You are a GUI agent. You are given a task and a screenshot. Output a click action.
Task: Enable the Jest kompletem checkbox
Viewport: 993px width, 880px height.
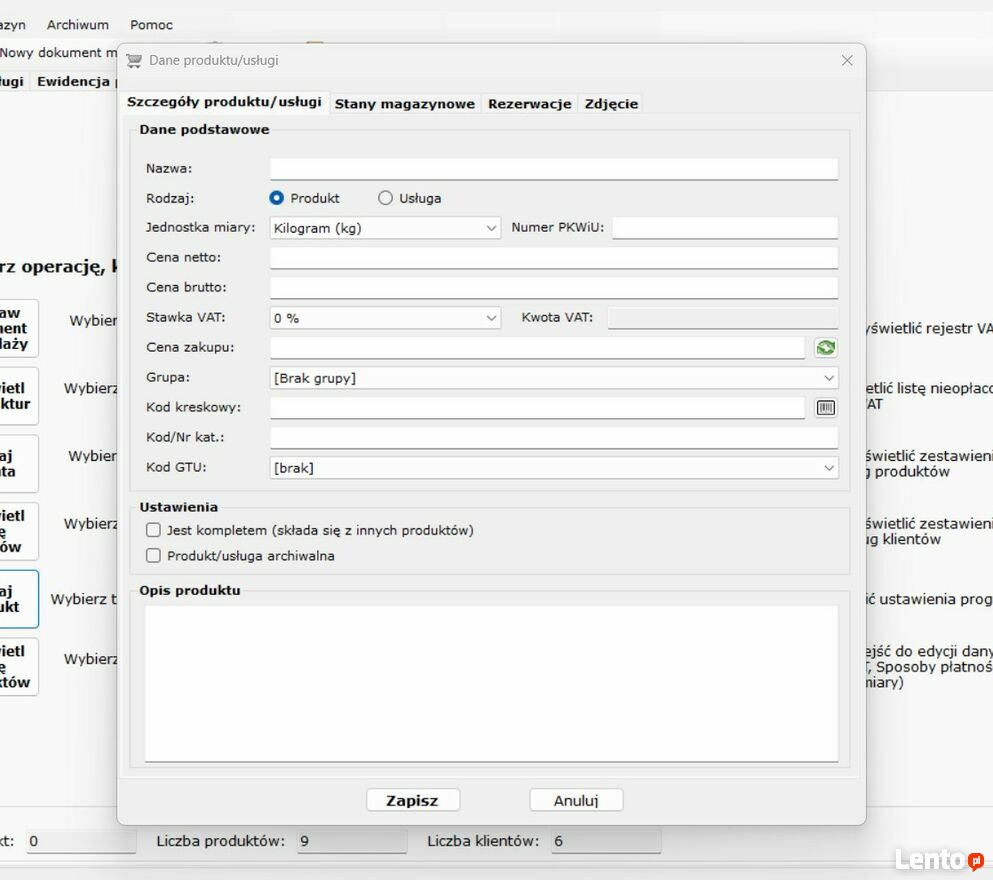(153, 530)
